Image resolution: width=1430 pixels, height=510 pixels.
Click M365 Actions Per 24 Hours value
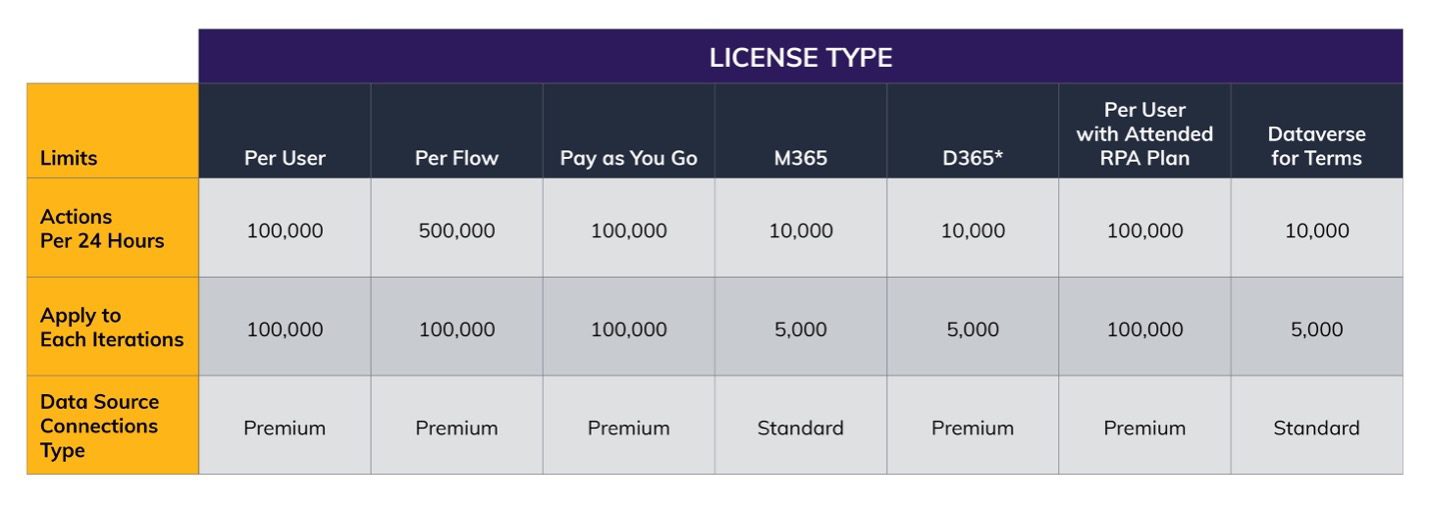(801, 231)
